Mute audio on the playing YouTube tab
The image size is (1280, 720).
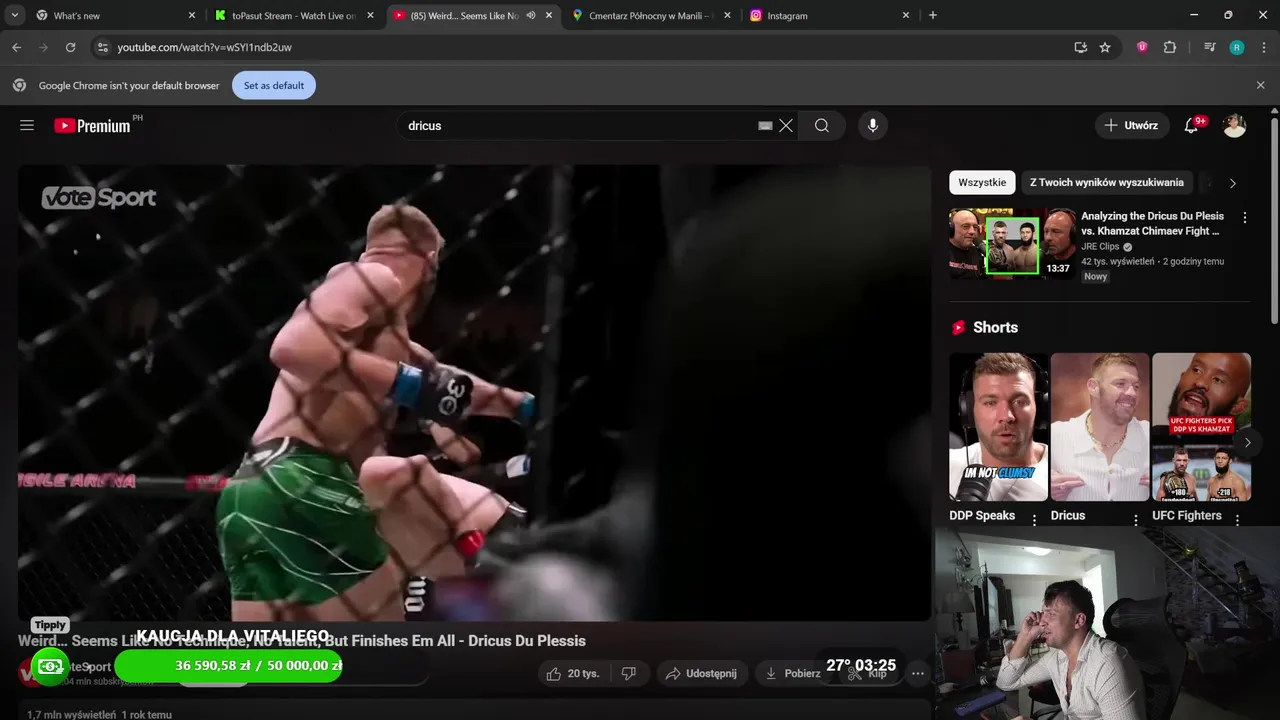[x=531, y=15]
